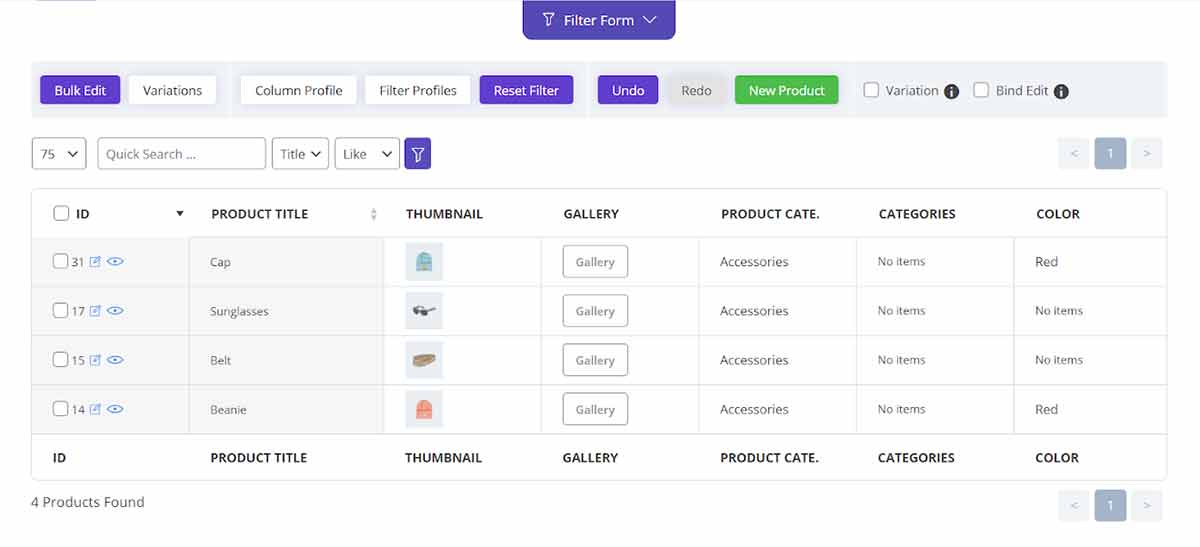Click the Bulk Edit button

click(x=80, y=90)
